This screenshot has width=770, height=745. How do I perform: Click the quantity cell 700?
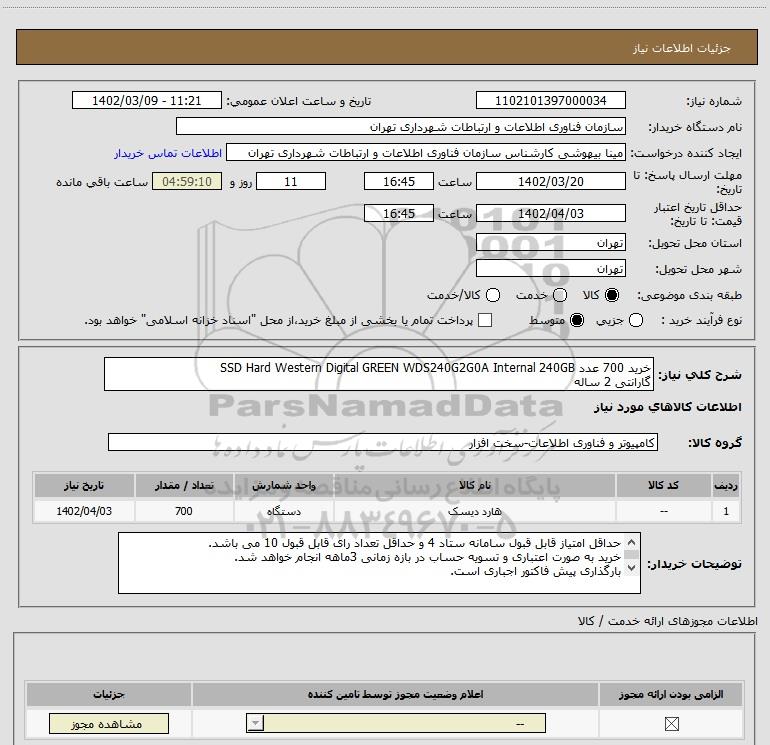[x=184, y=511]
